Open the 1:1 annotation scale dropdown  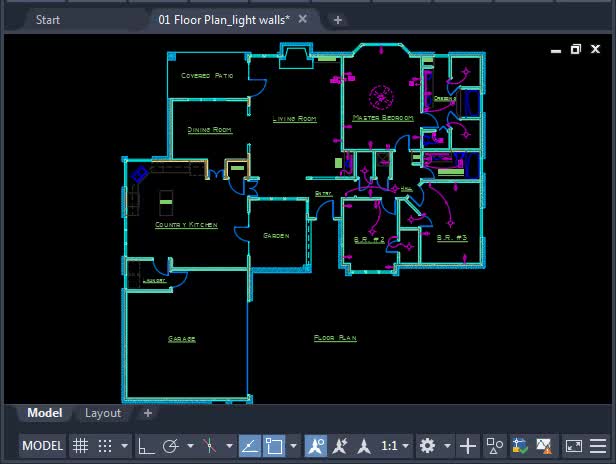395,446
